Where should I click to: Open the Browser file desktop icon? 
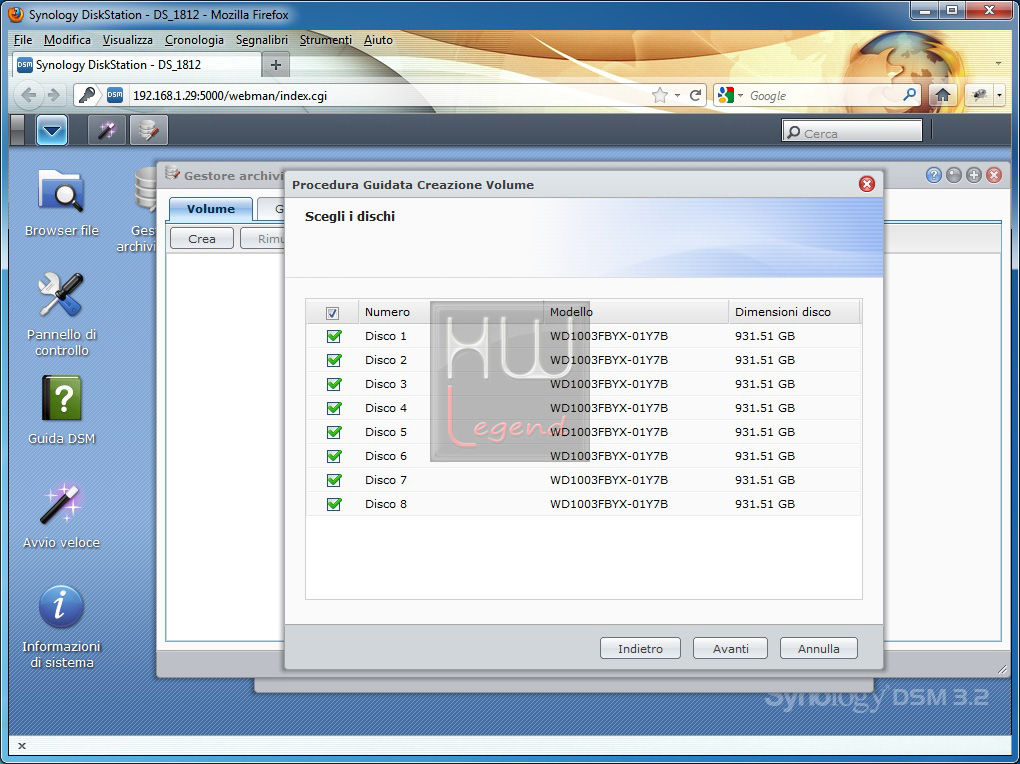[x=61, y=191]
